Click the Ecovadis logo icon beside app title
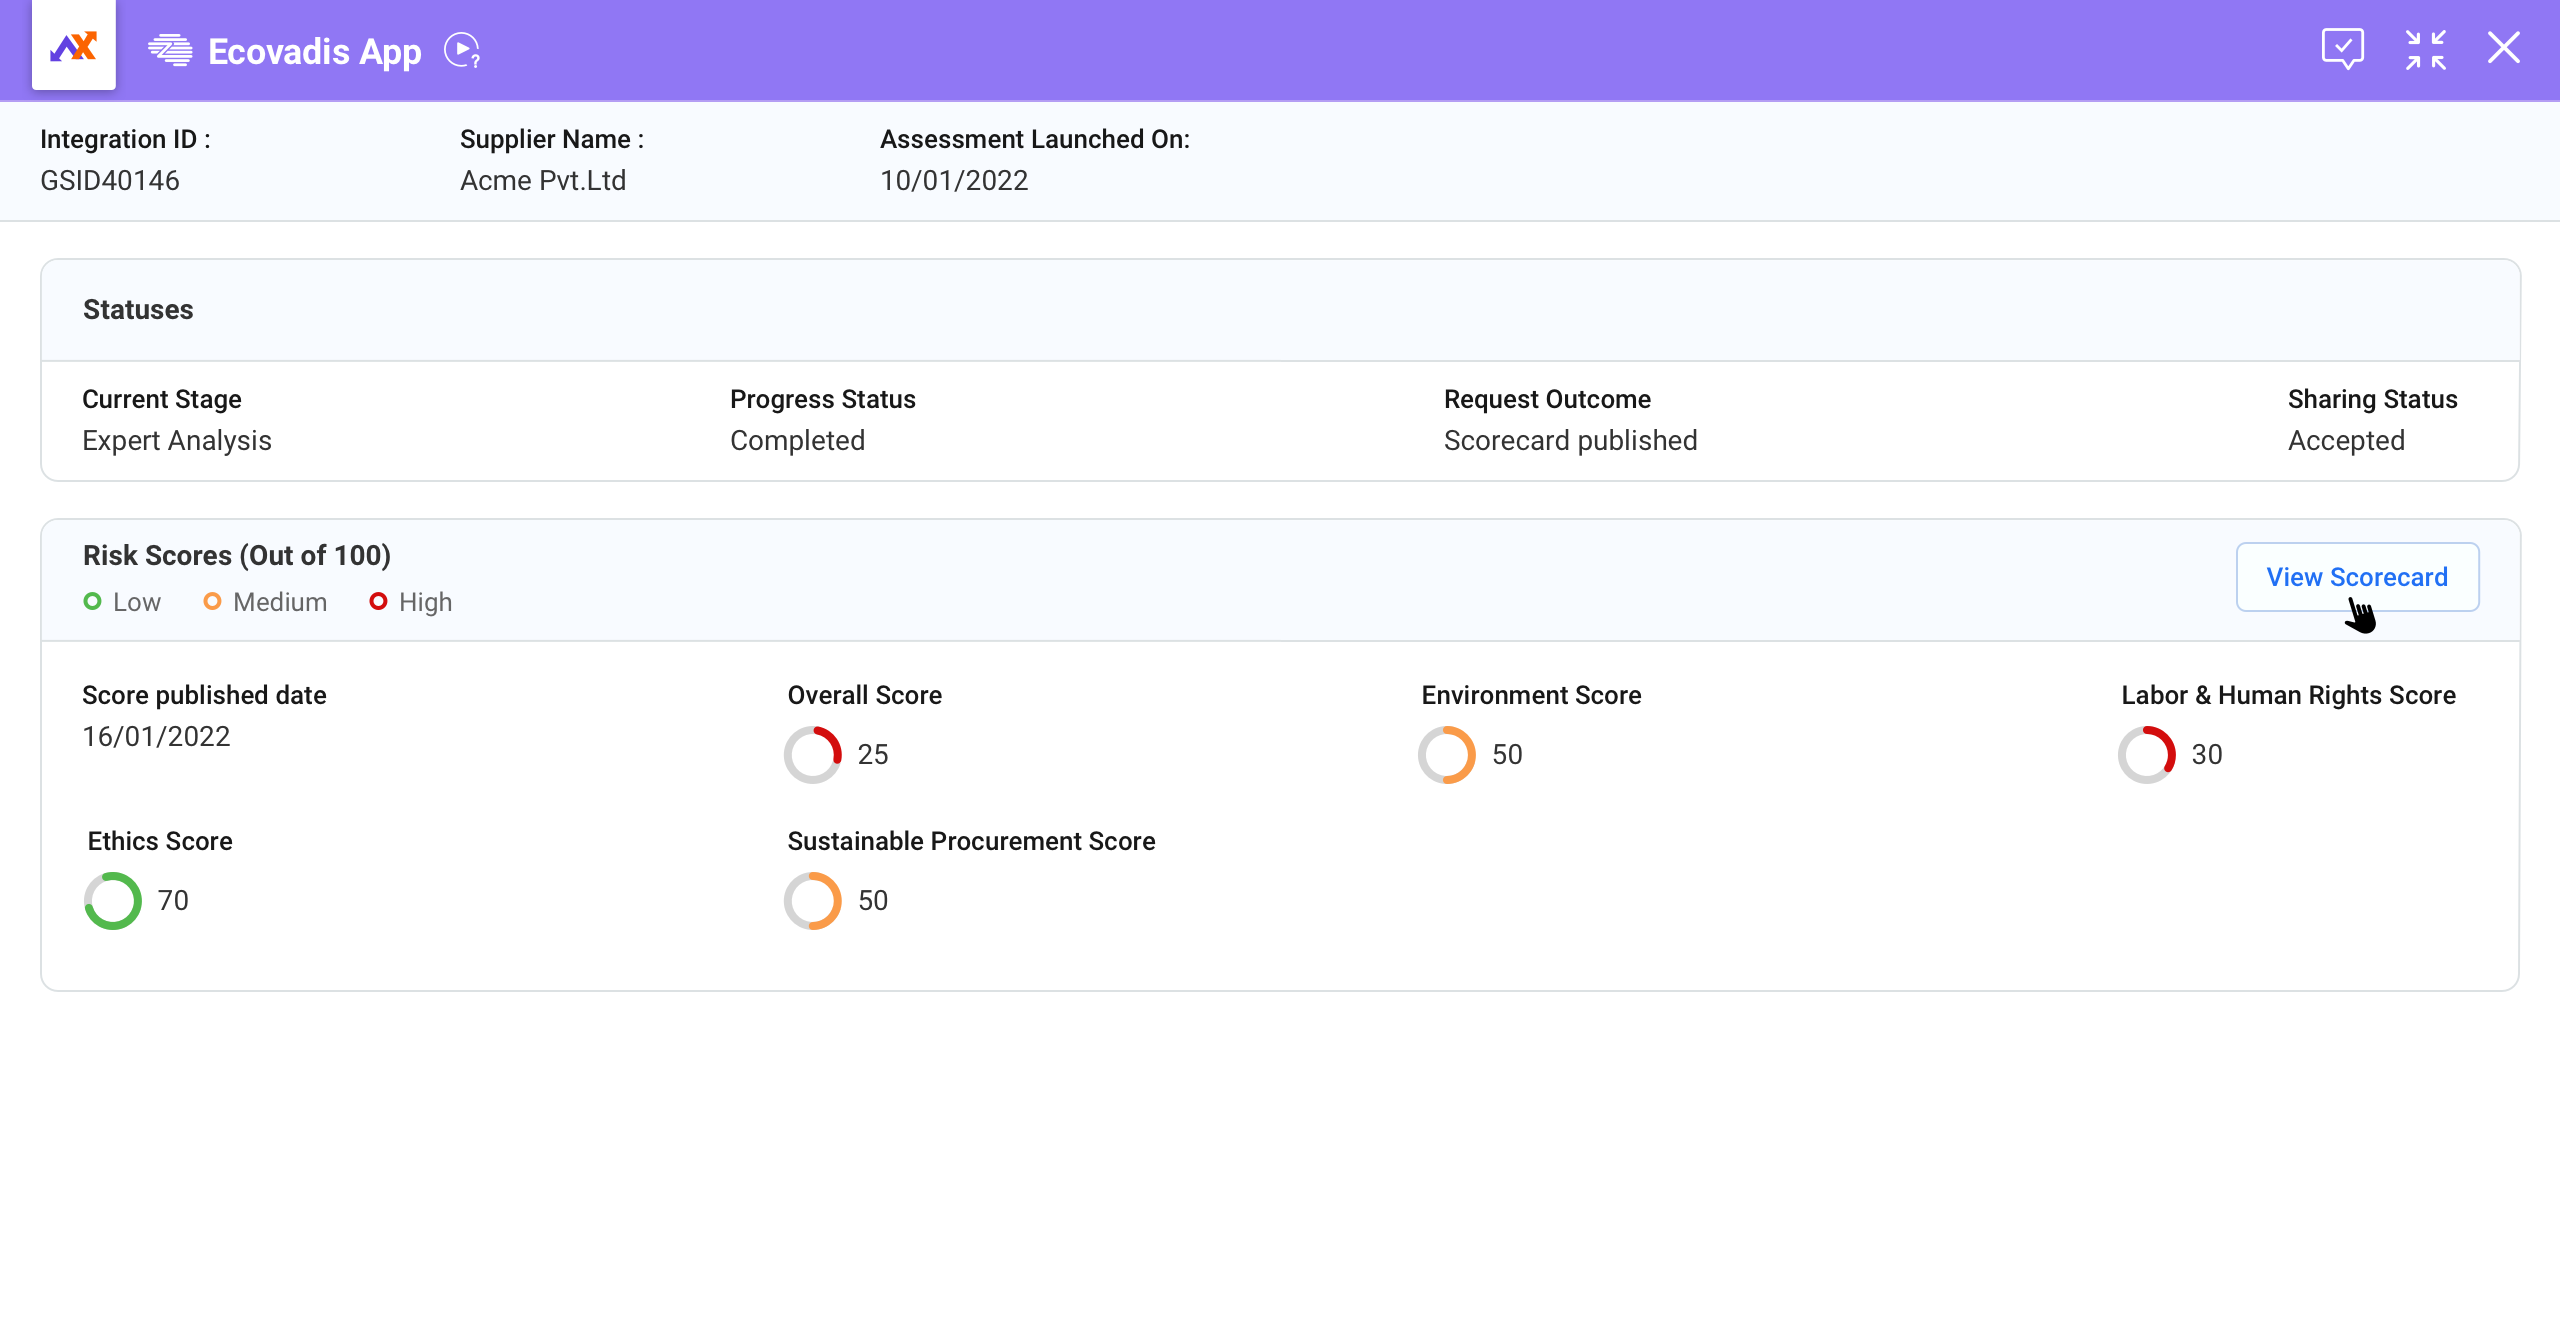 pos(171,50)
